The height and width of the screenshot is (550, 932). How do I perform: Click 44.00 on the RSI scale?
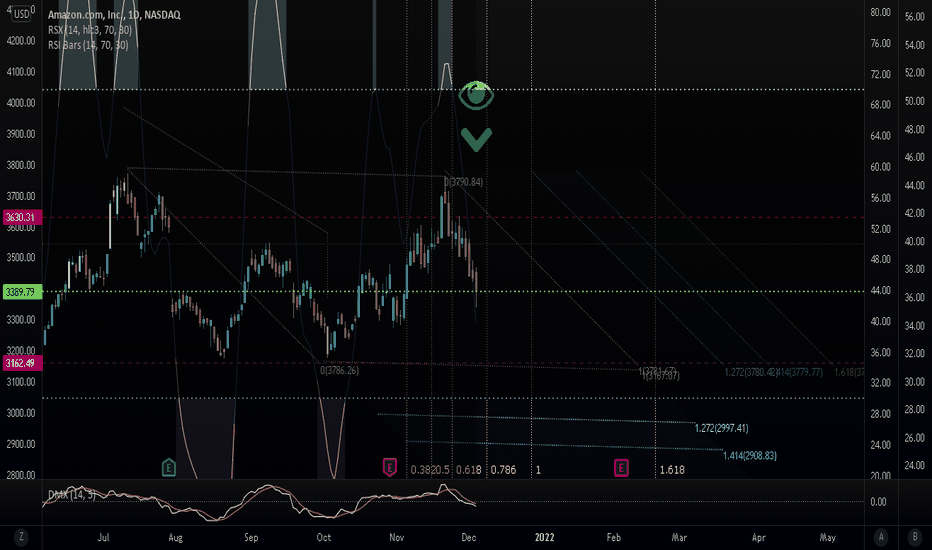tap(880, 291)
